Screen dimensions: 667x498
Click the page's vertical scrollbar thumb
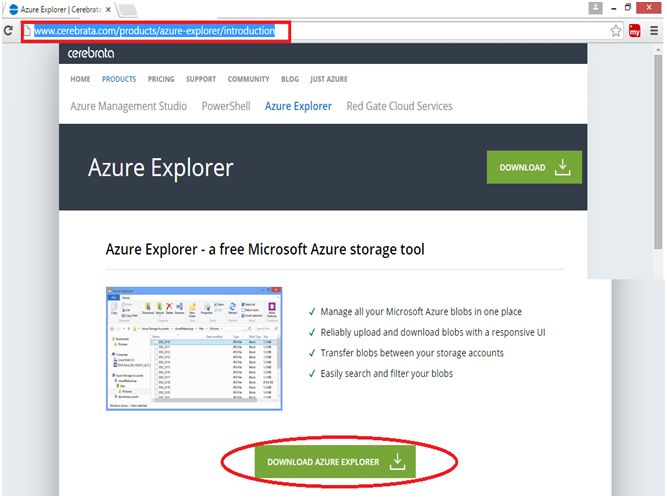[658, 151]
